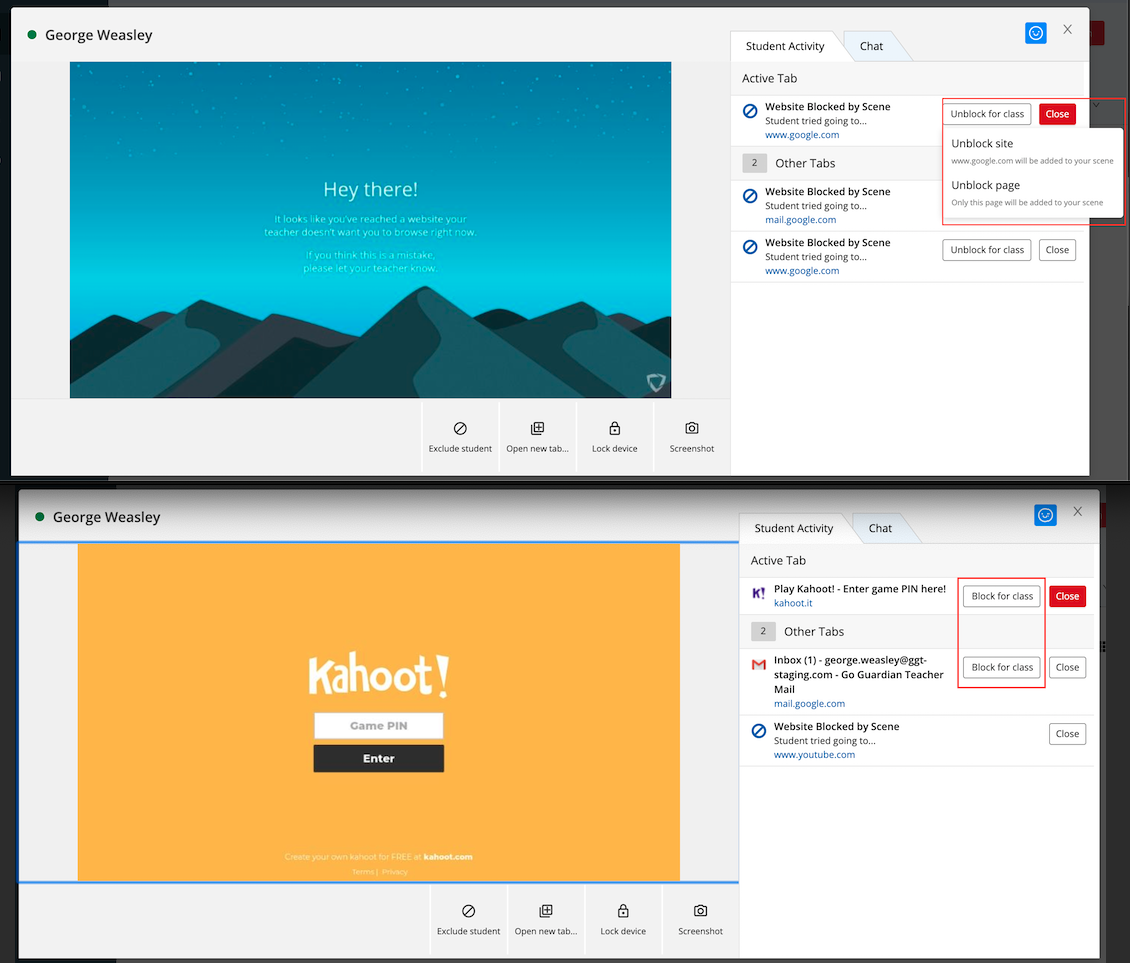
Task: Click Block for class for mail.google.com inbox
Action: [1002, 667]
